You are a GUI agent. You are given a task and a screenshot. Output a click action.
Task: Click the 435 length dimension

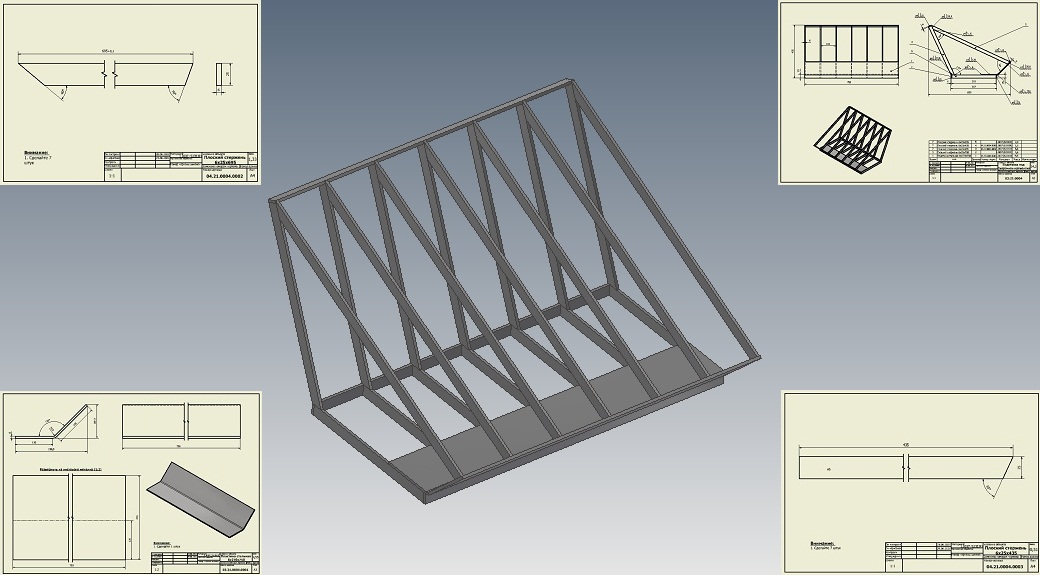(x=905, y=444)
